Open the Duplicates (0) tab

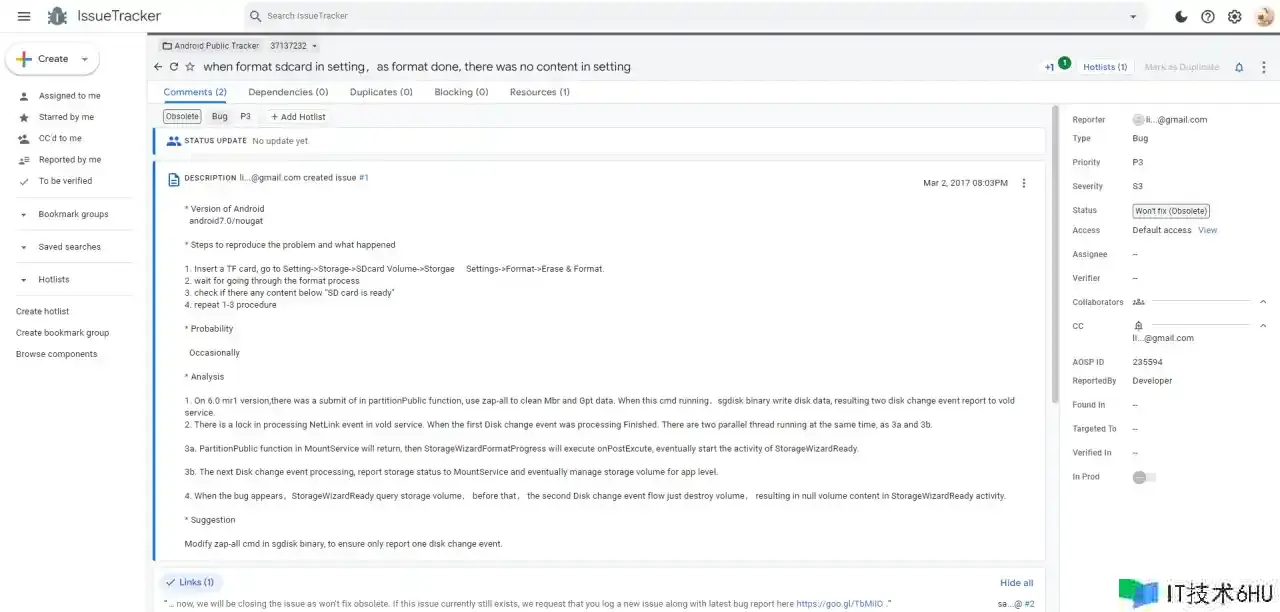tap(381, 92)
